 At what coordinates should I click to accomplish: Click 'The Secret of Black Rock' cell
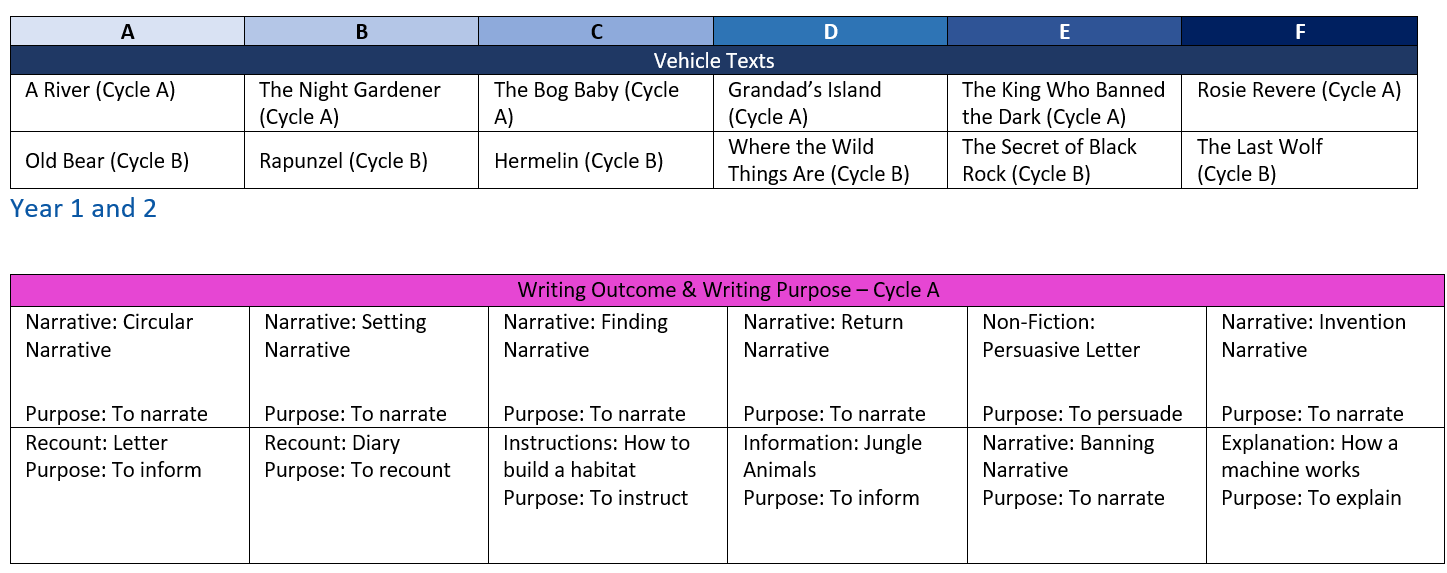[x=1049, y=160]
